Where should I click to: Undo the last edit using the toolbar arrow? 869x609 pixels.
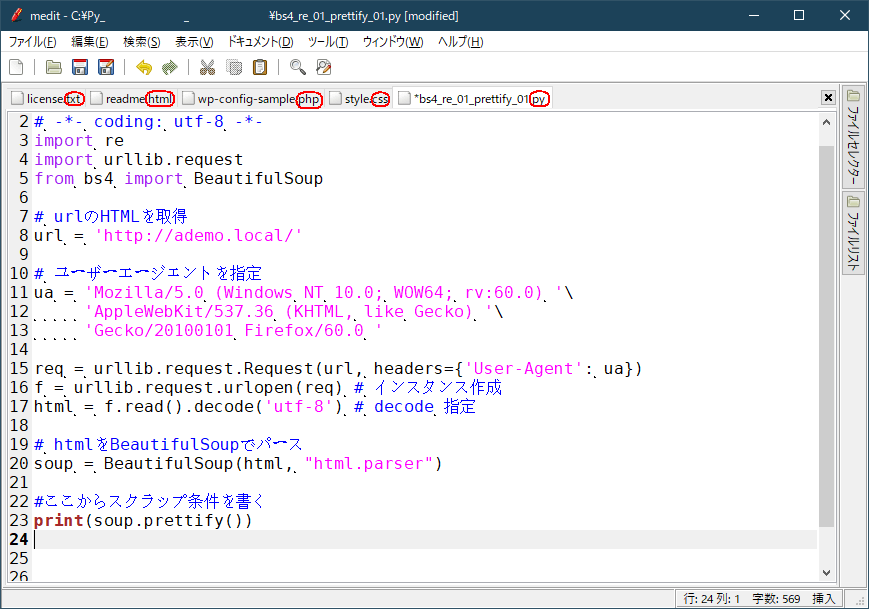[x=144, y=67]
